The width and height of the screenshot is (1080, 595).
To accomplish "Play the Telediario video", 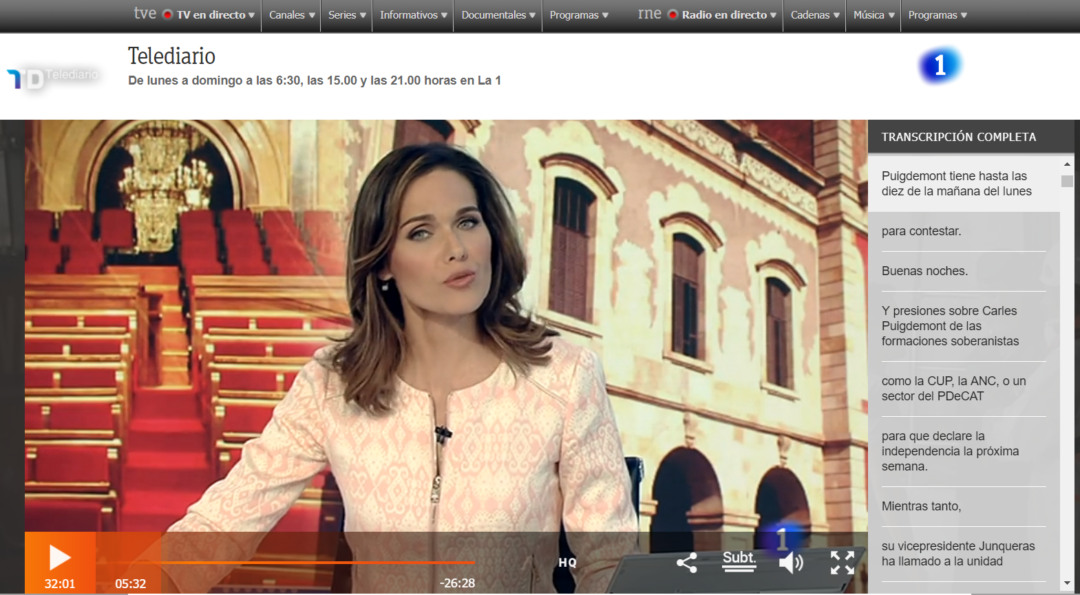I will pyautogui.click(x=59, y=557).
